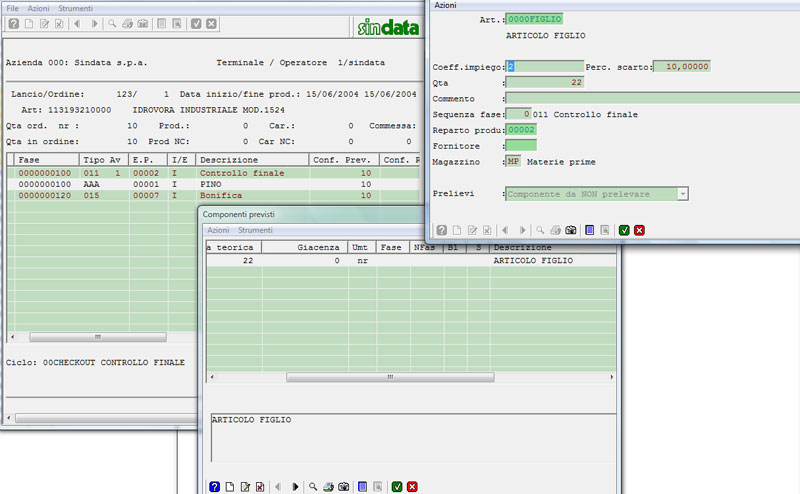This screenshot has height=494, width=800.
Task: Click the Perc. scarto field
Action: 682,66
